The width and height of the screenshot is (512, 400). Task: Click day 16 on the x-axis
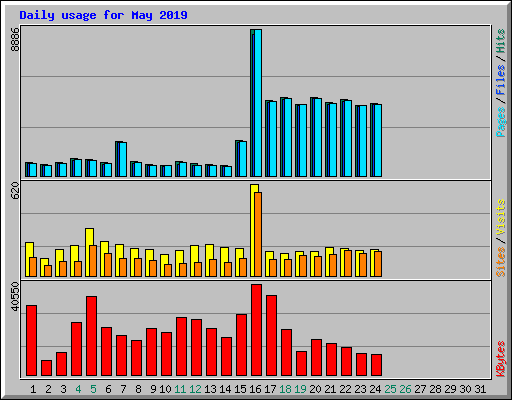255,389
